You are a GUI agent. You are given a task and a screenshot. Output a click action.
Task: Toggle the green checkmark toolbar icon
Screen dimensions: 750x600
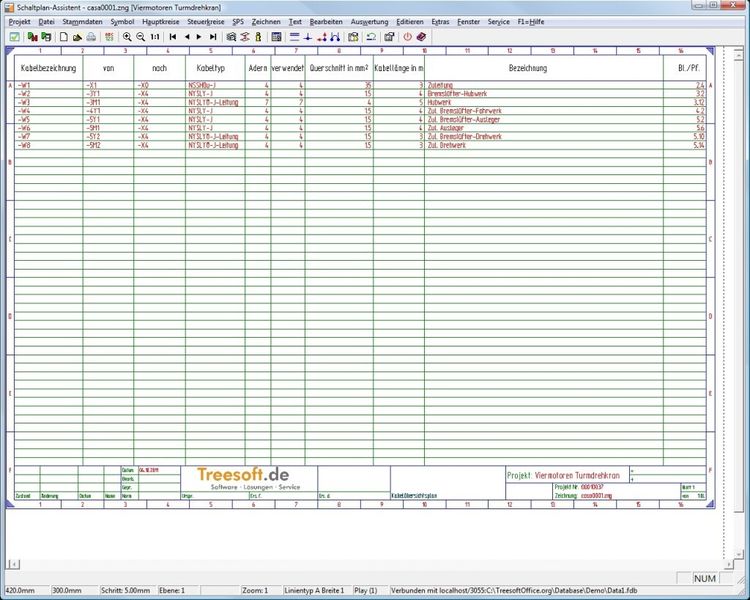click(x=15, y=36)
